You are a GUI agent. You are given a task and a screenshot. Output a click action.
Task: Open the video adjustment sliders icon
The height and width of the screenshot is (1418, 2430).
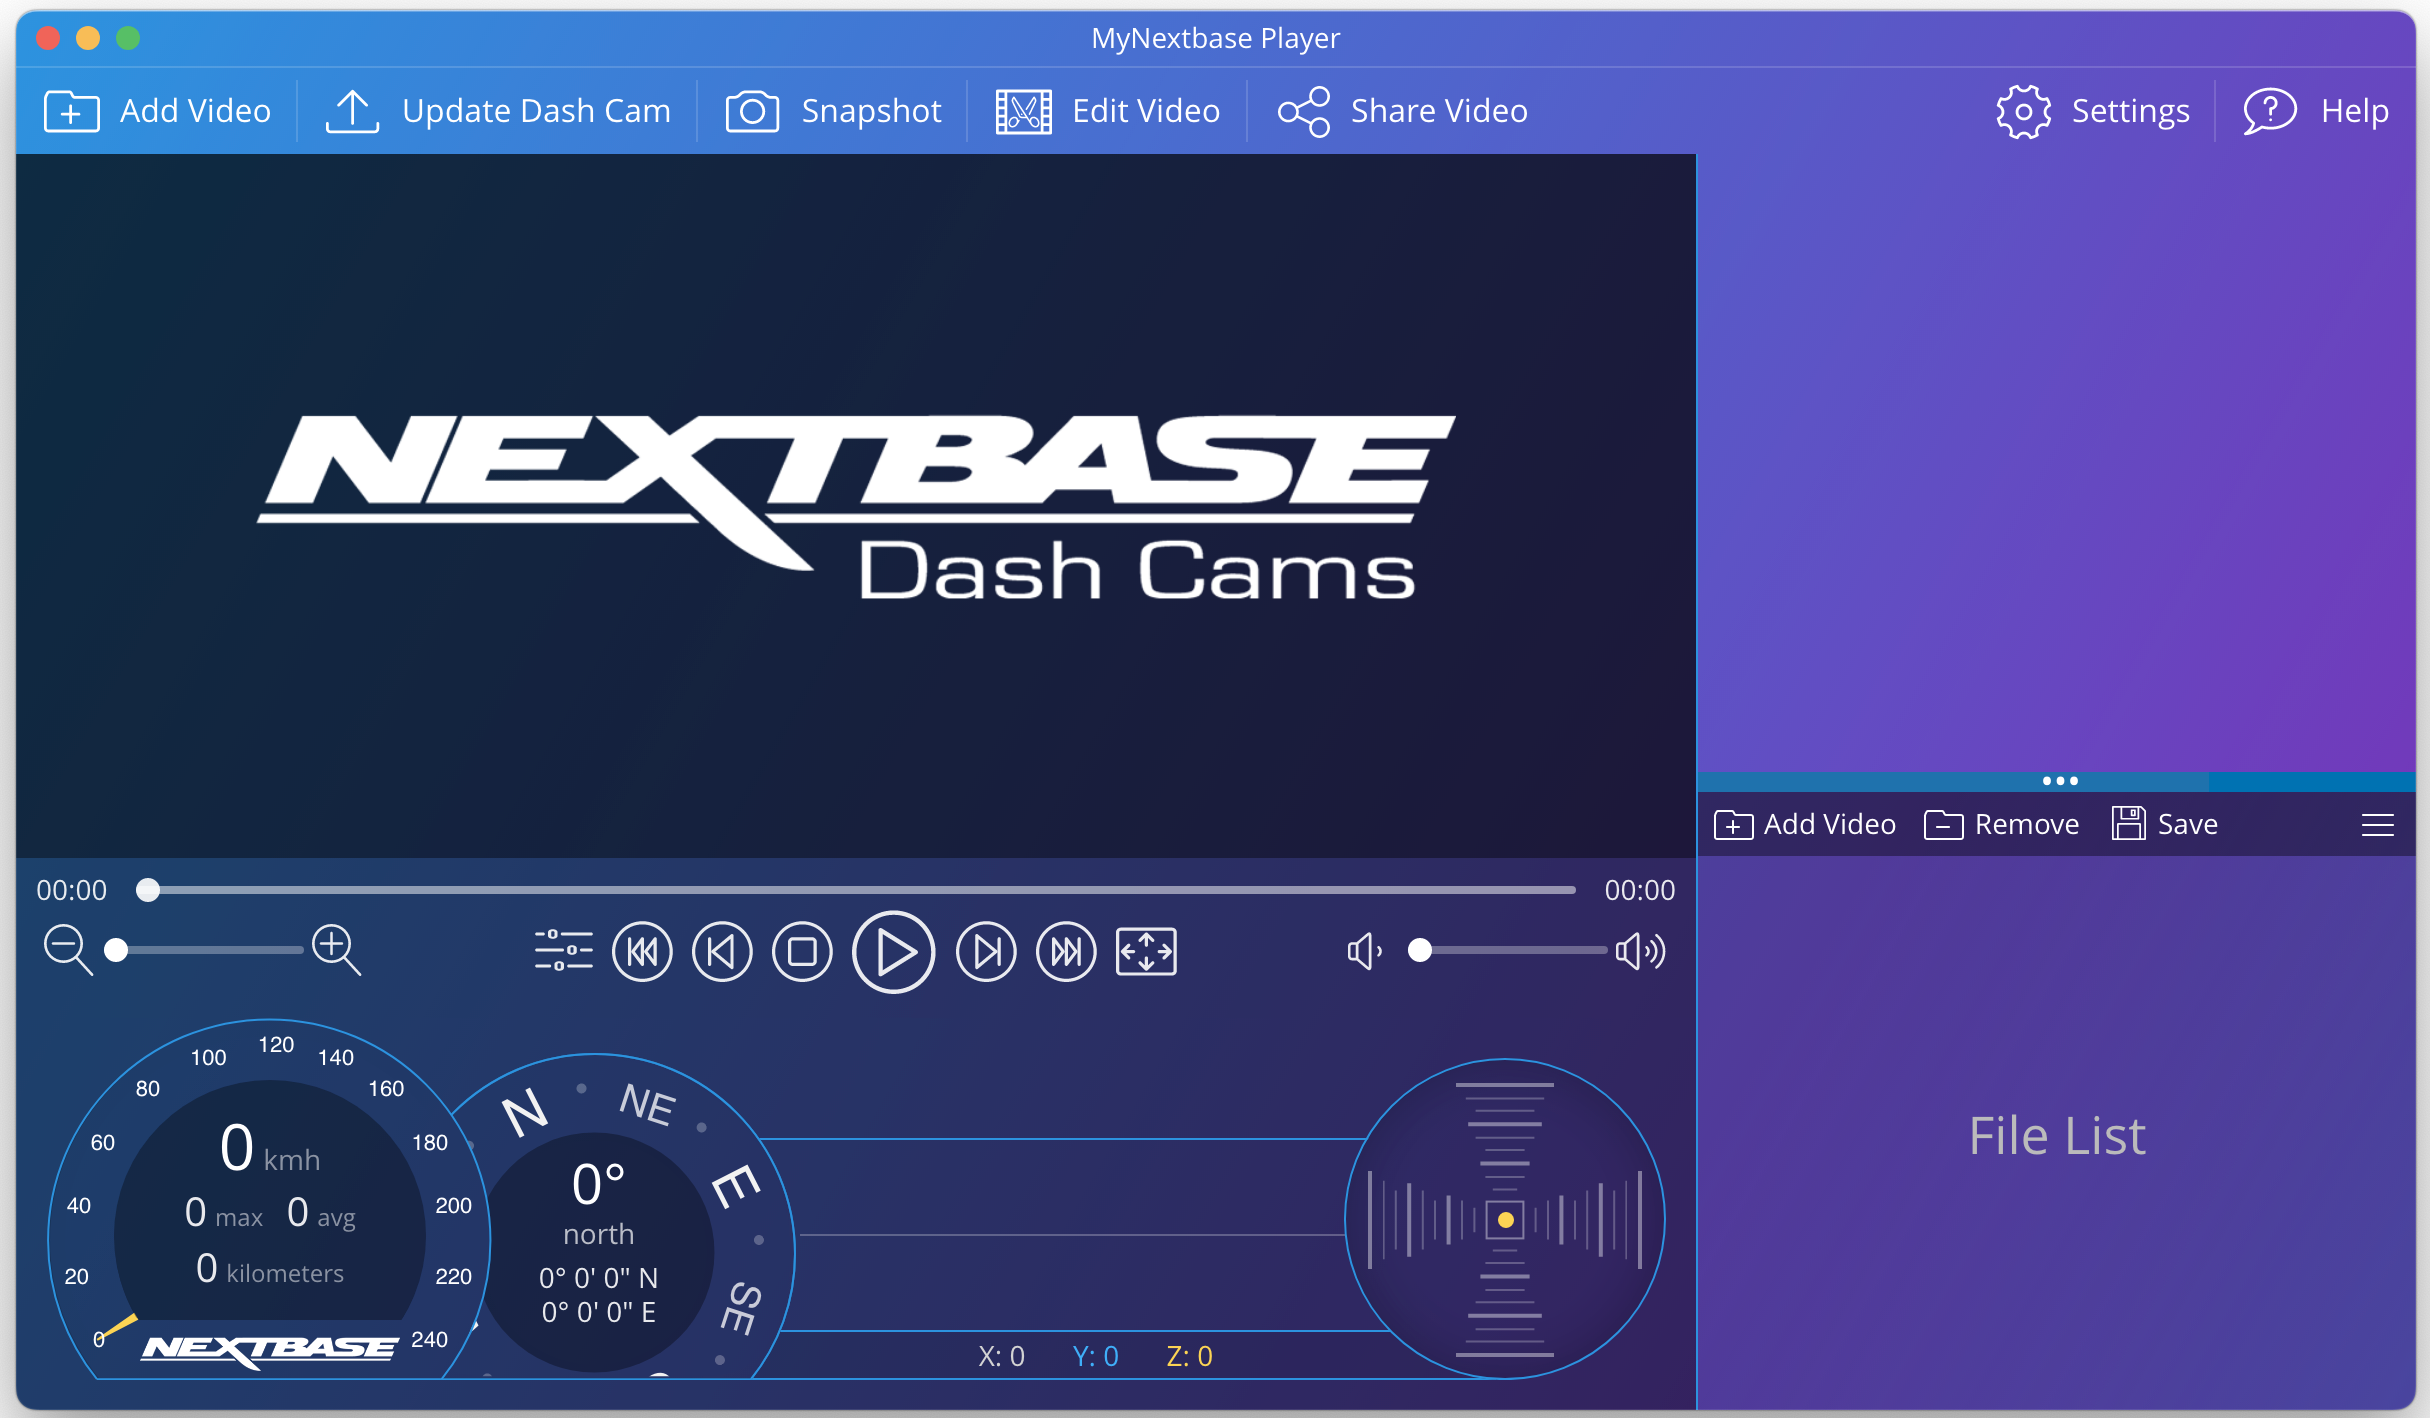click(563, 951)
